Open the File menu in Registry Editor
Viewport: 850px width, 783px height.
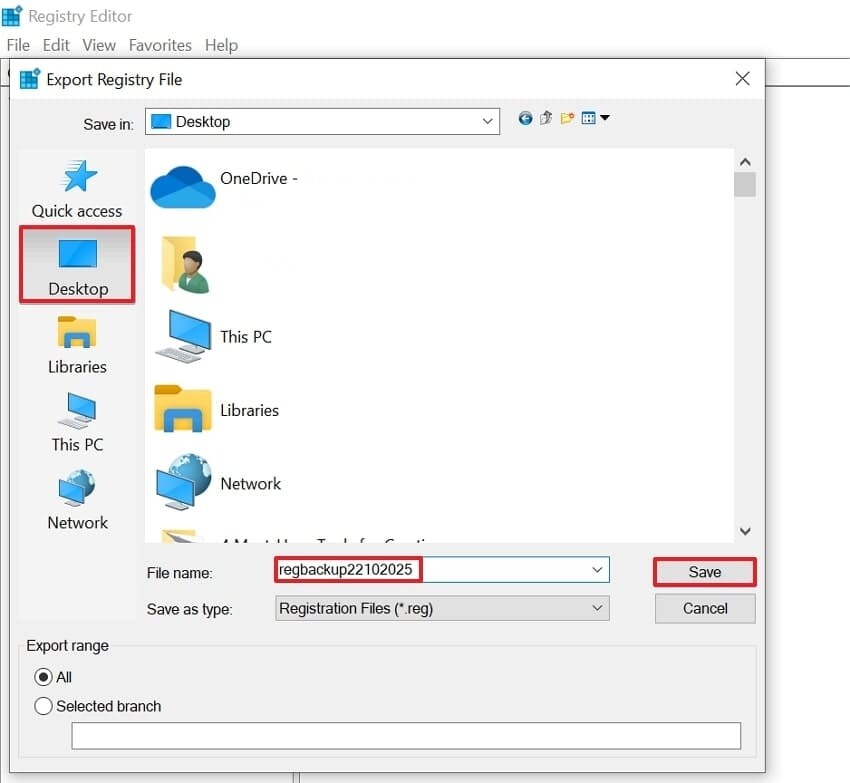coord(18,45)
